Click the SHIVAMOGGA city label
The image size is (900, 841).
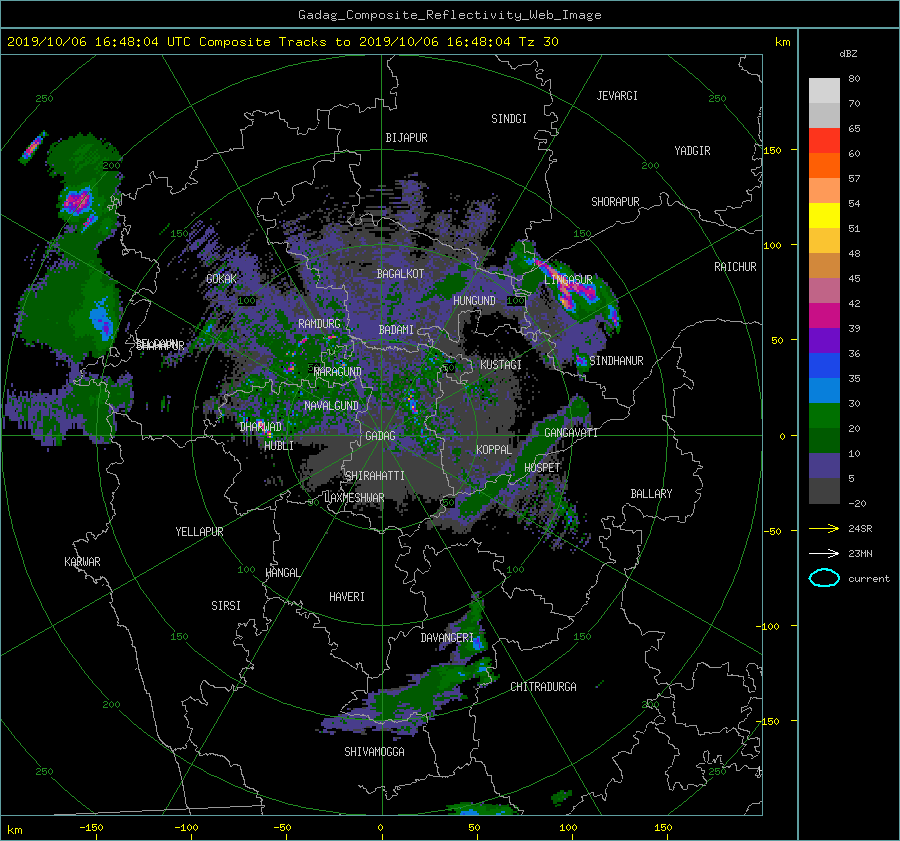(x=374, y=752)
